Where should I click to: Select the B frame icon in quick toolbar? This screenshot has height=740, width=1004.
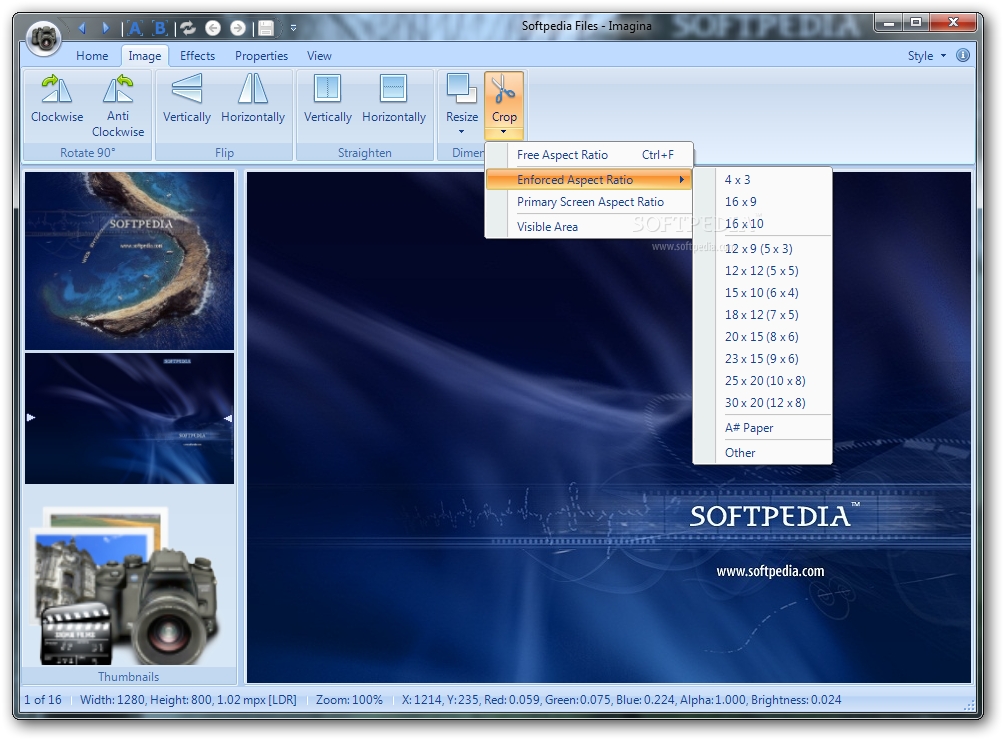click(160, 28)
